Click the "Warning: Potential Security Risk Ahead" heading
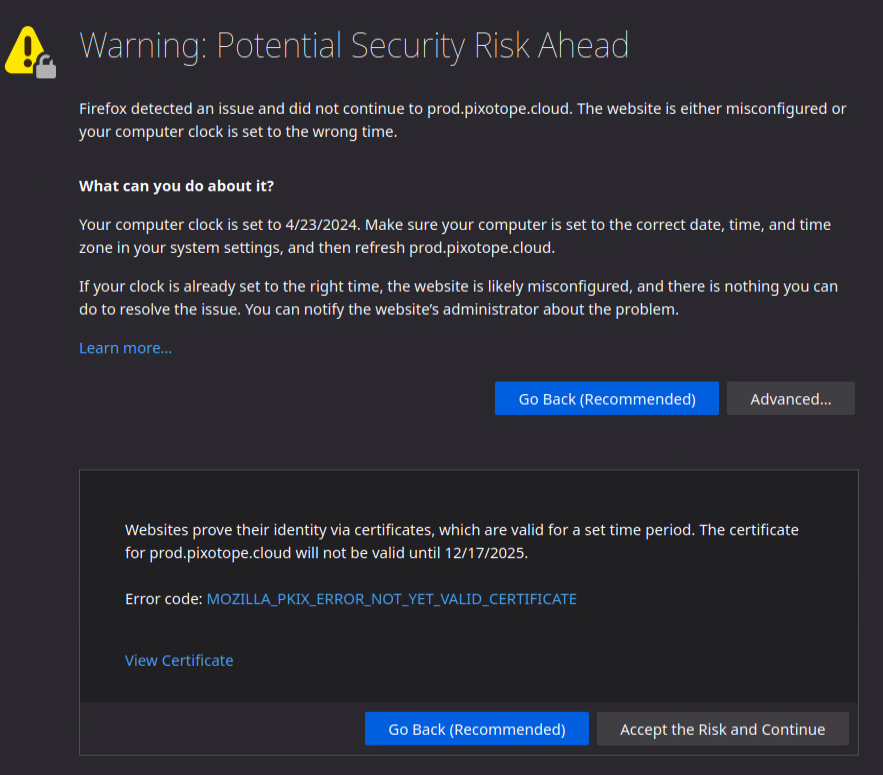883x775 pixels. click(x=354, y=46)
